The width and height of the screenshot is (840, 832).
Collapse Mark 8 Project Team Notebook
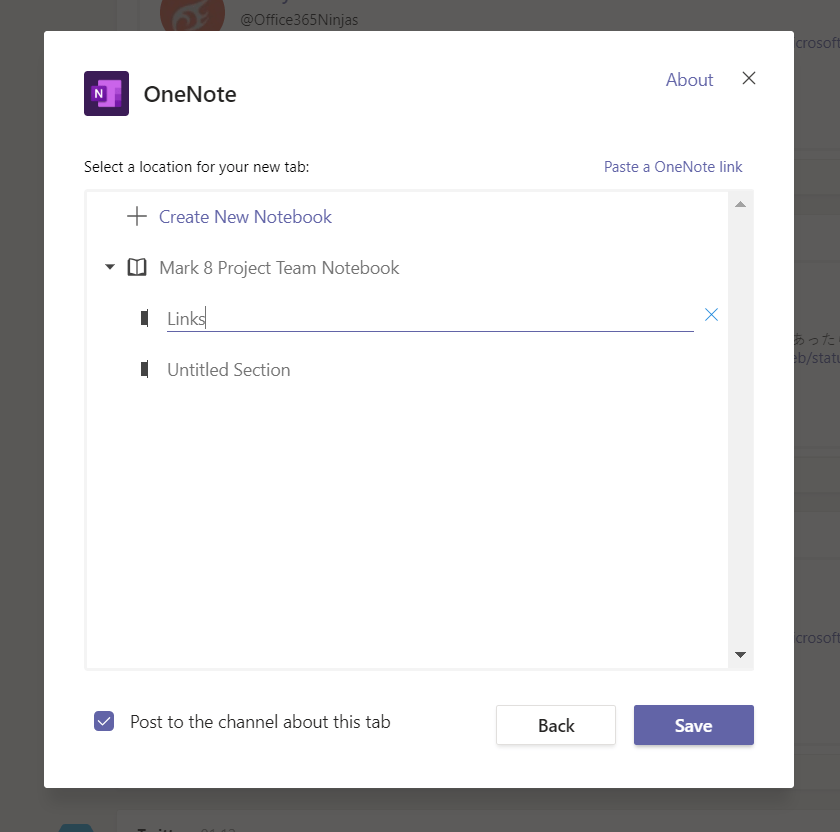pyautogui.click(x=110, y=268)
